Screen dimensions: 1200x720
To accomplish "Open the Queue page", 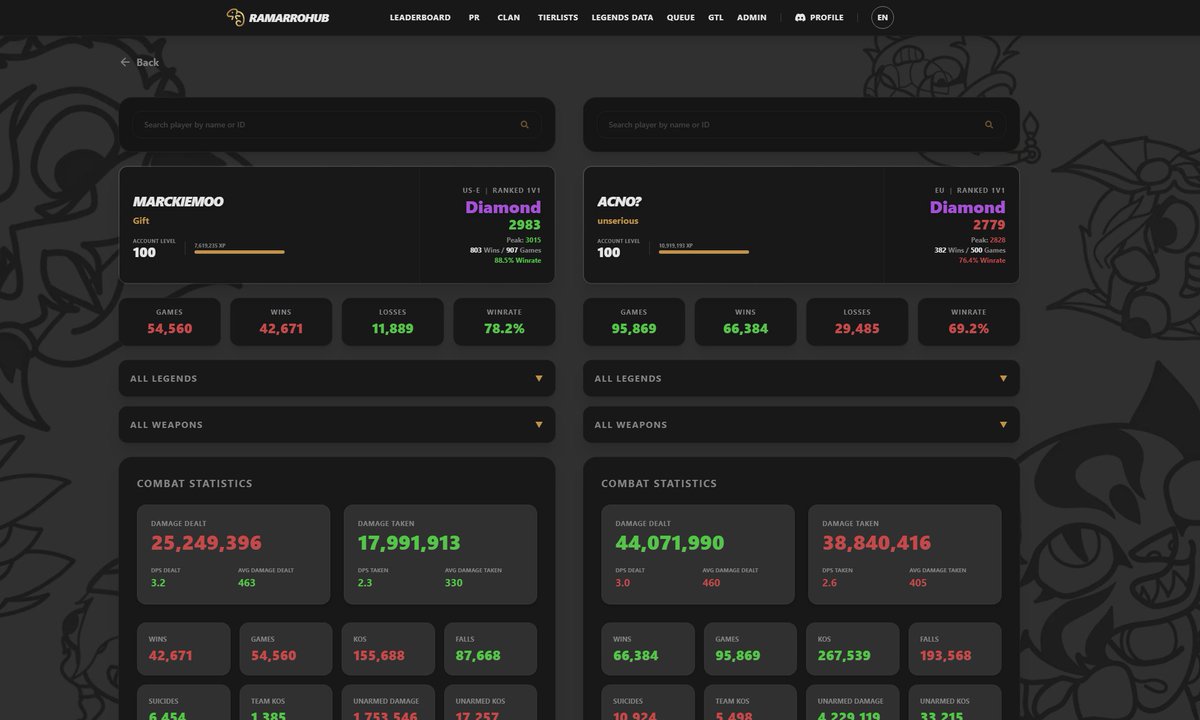I will (x=681, y=17).
